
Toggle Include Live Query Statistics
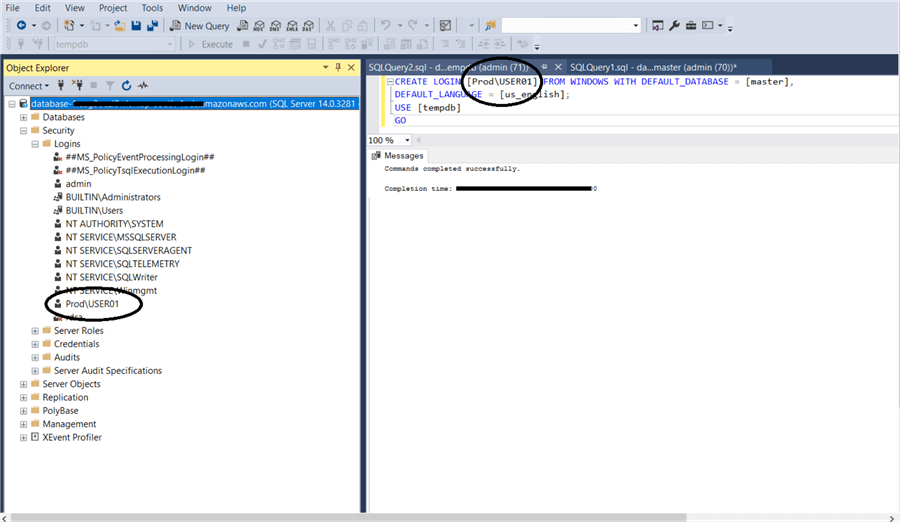(350, 44)
